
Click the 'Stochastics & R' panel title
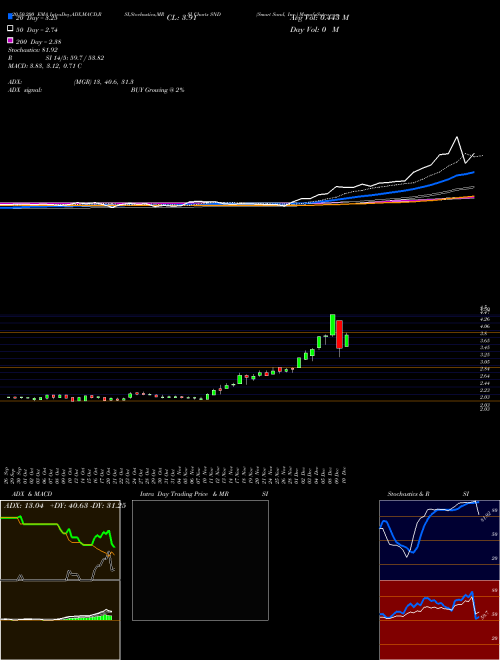408,494
